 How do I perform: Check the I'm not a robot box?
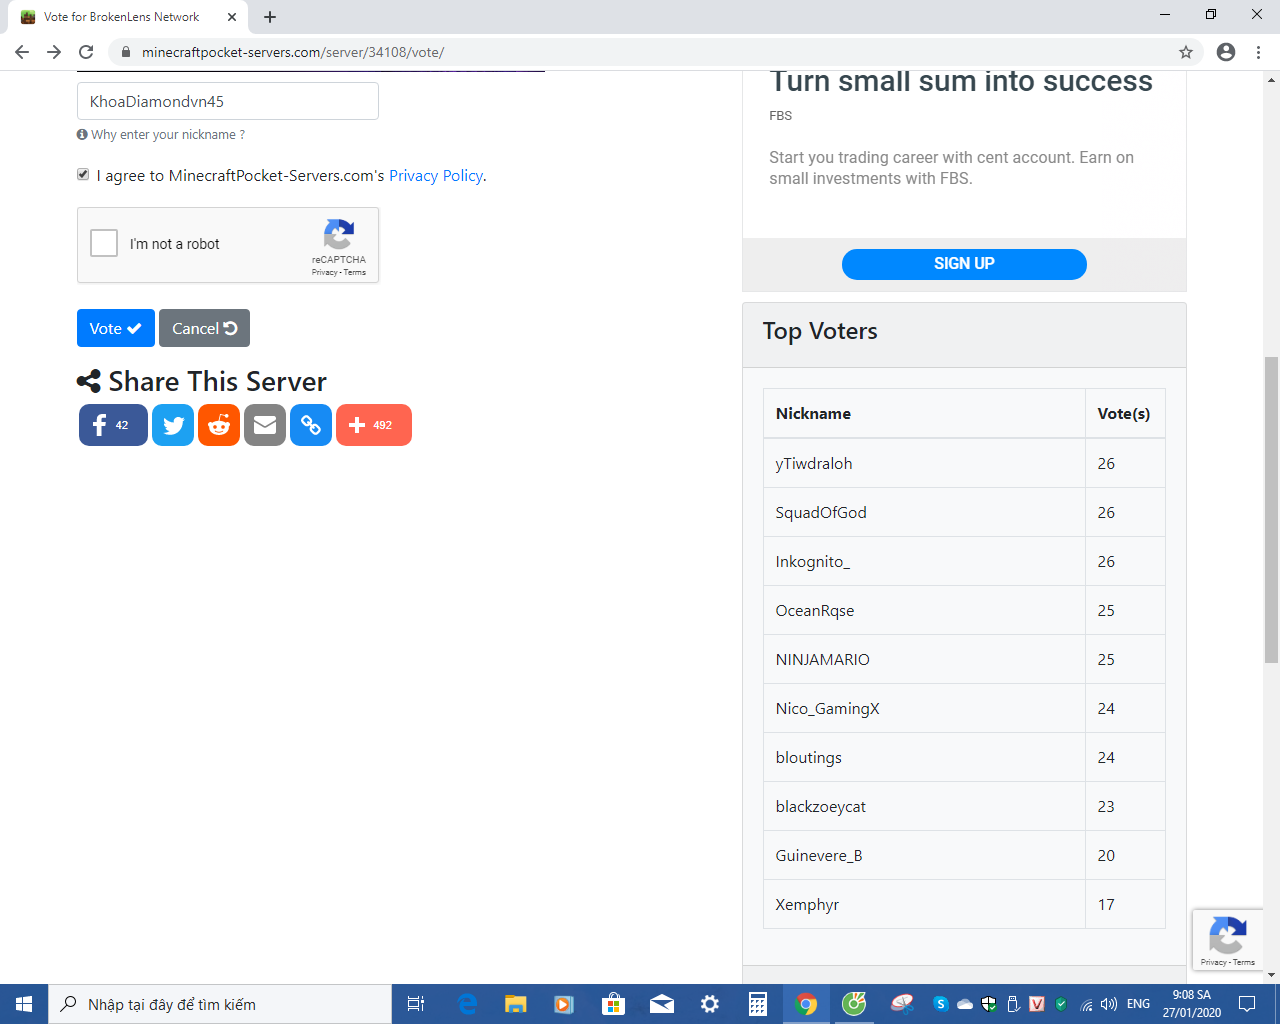(104, 243)
